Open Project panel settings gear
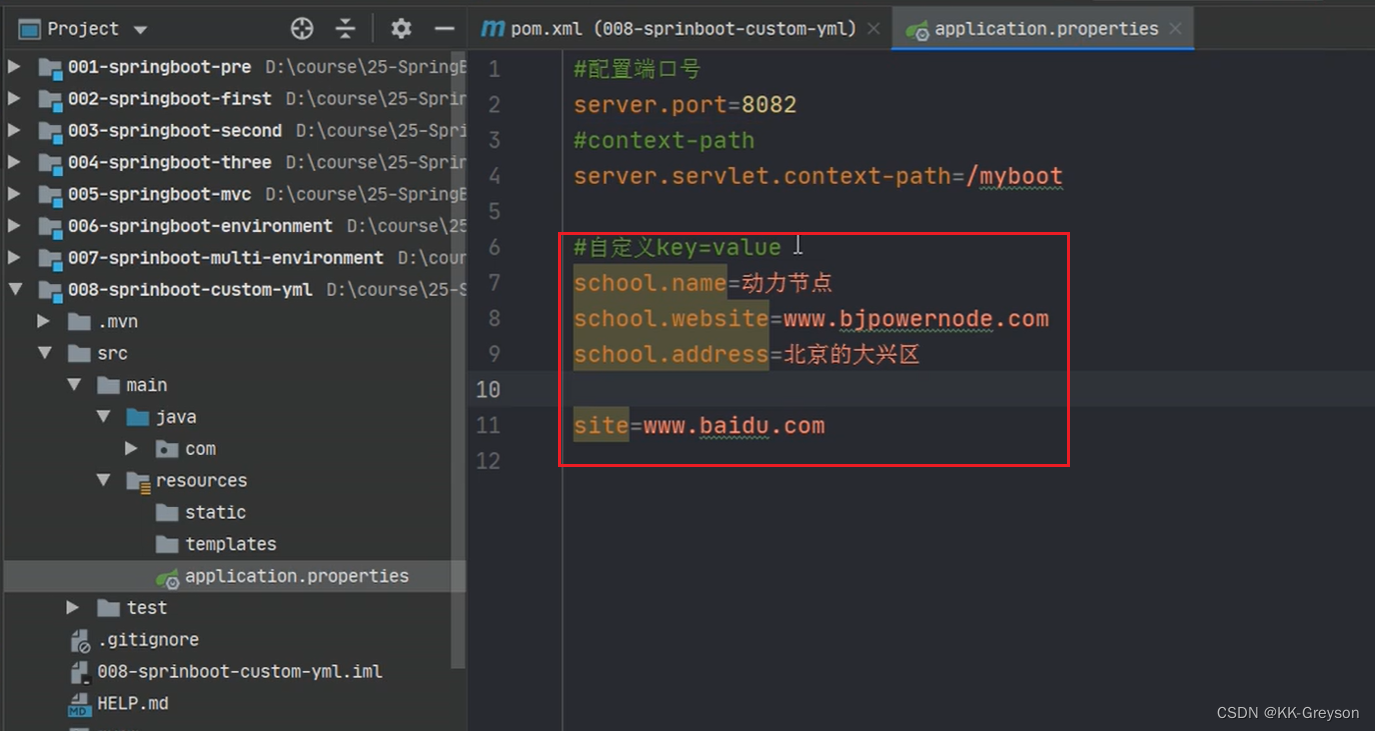Screen dimensions: 1375x731 click(401, 28)
